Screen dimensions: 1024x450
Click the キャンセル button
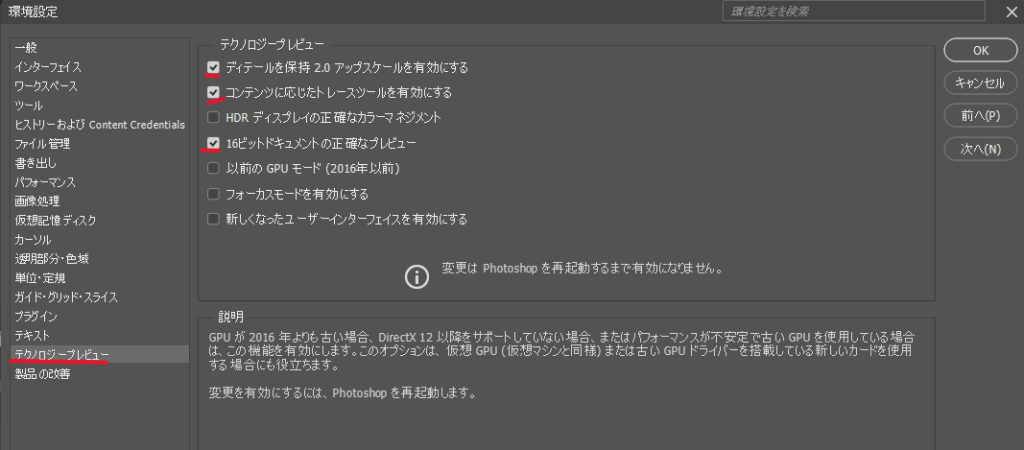(x=979, y=83)
